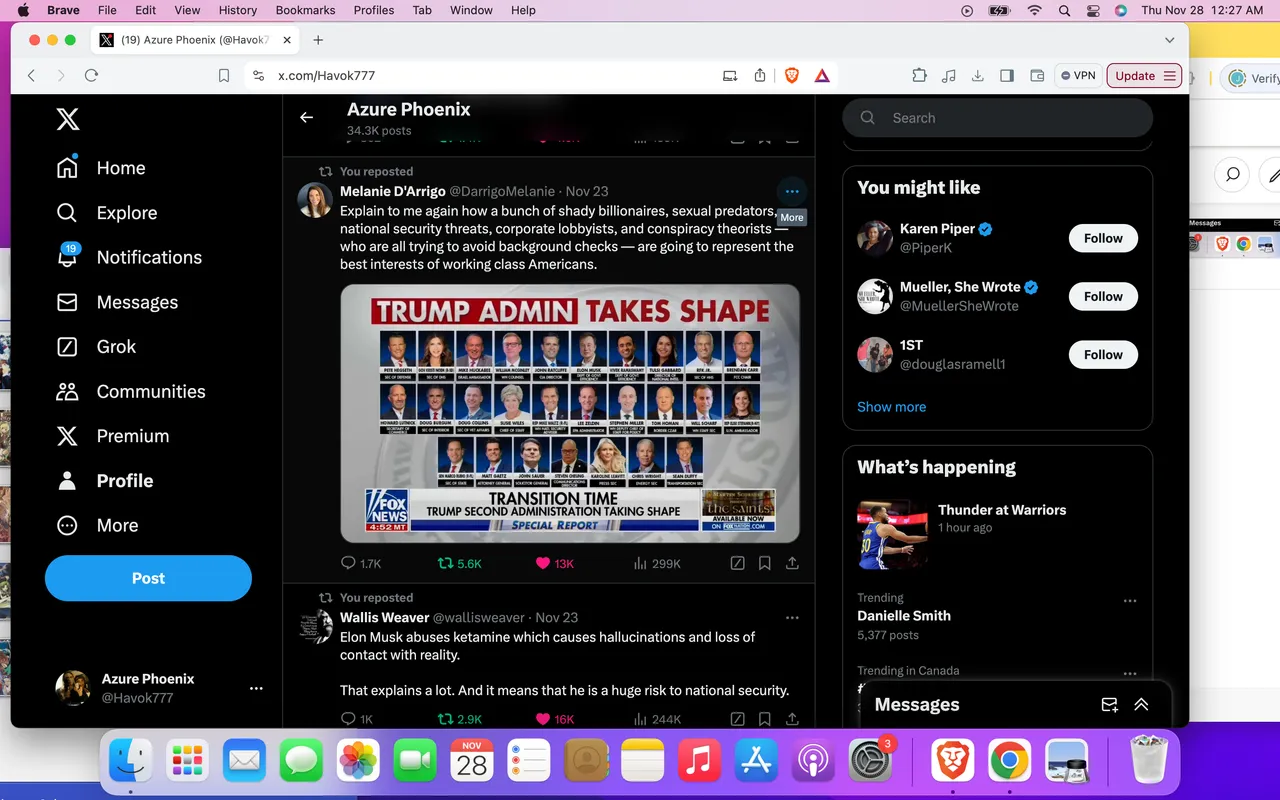
Task: Reload the page in Brave
Action: (91, 76)
